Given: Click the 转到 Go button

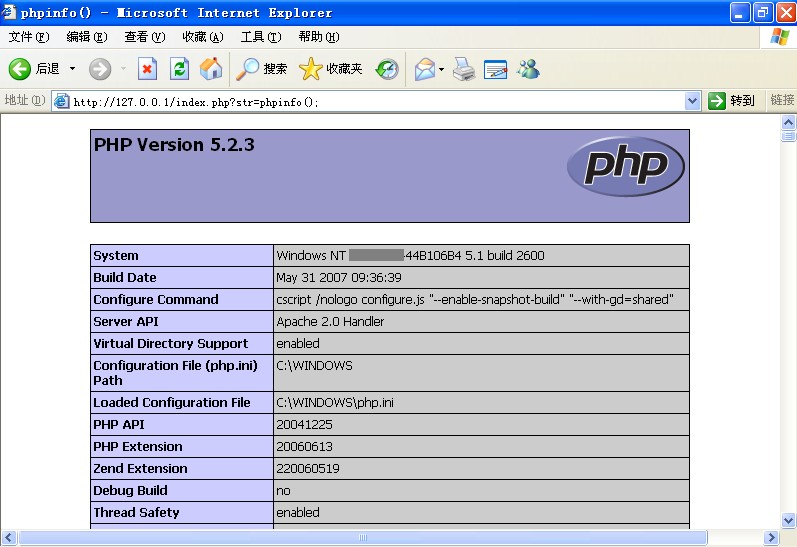Looking at the screenshot, I should (731, 101).
